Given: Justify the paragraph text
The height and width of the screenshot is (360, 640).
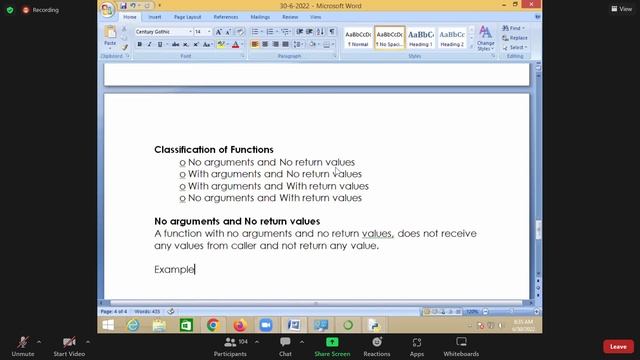Looking at the screenshot, I should 286,44.
